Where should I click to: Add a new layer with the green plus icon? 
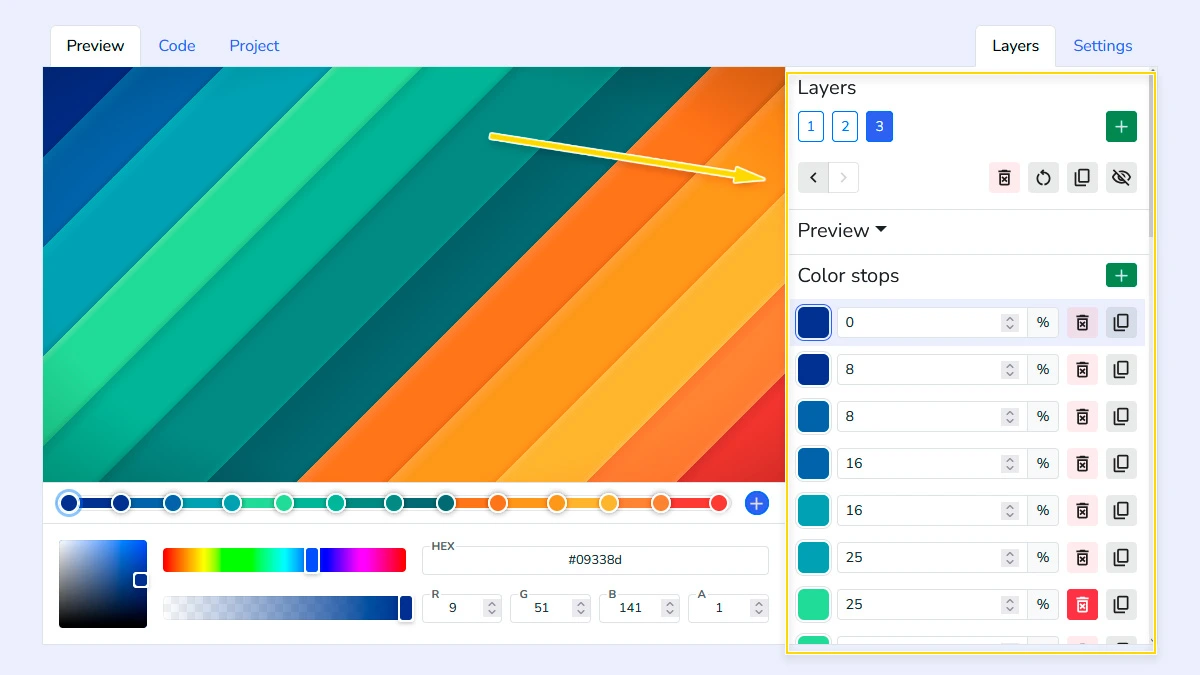(x=1121, y=126)
